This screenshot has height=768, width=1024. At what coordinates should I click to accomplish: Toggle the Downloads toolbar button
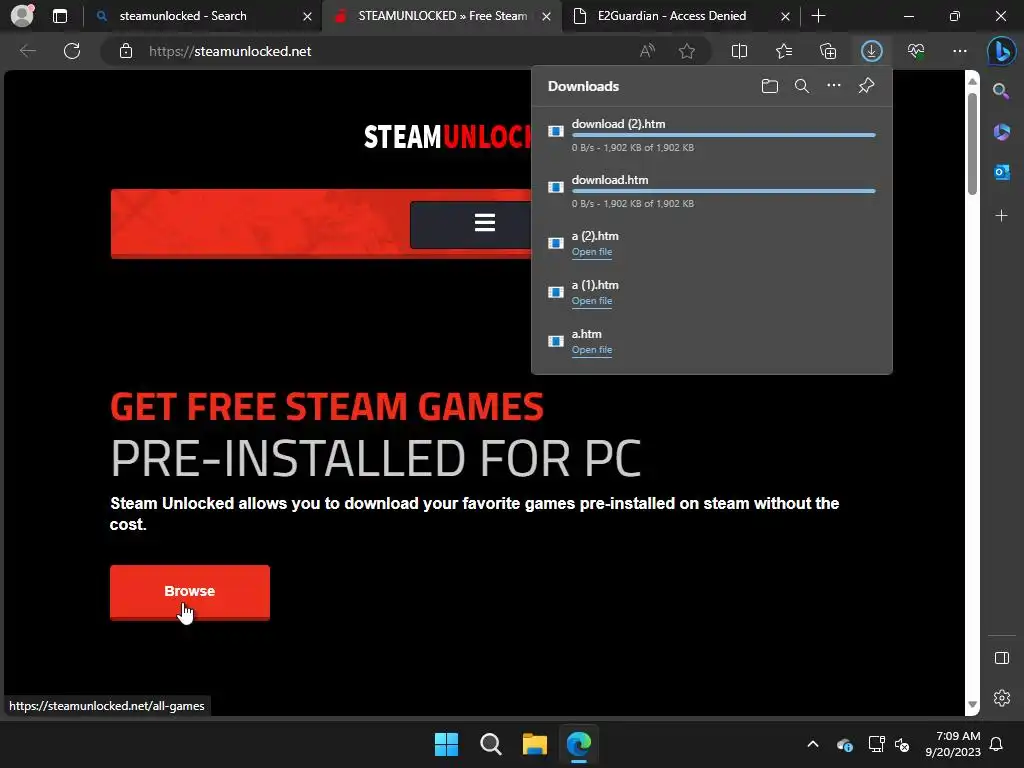(872, 51)
